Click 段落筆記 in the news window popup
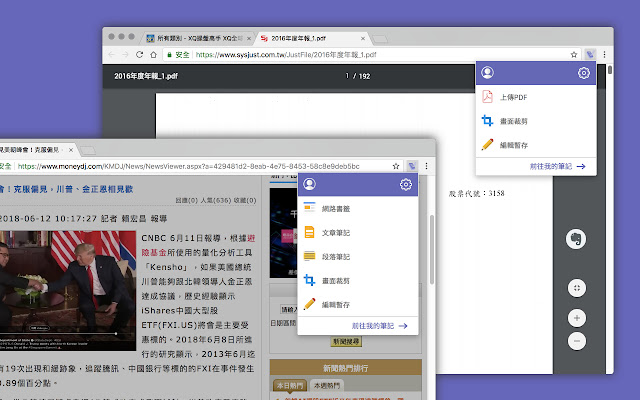640x400 pixels. 336,257
